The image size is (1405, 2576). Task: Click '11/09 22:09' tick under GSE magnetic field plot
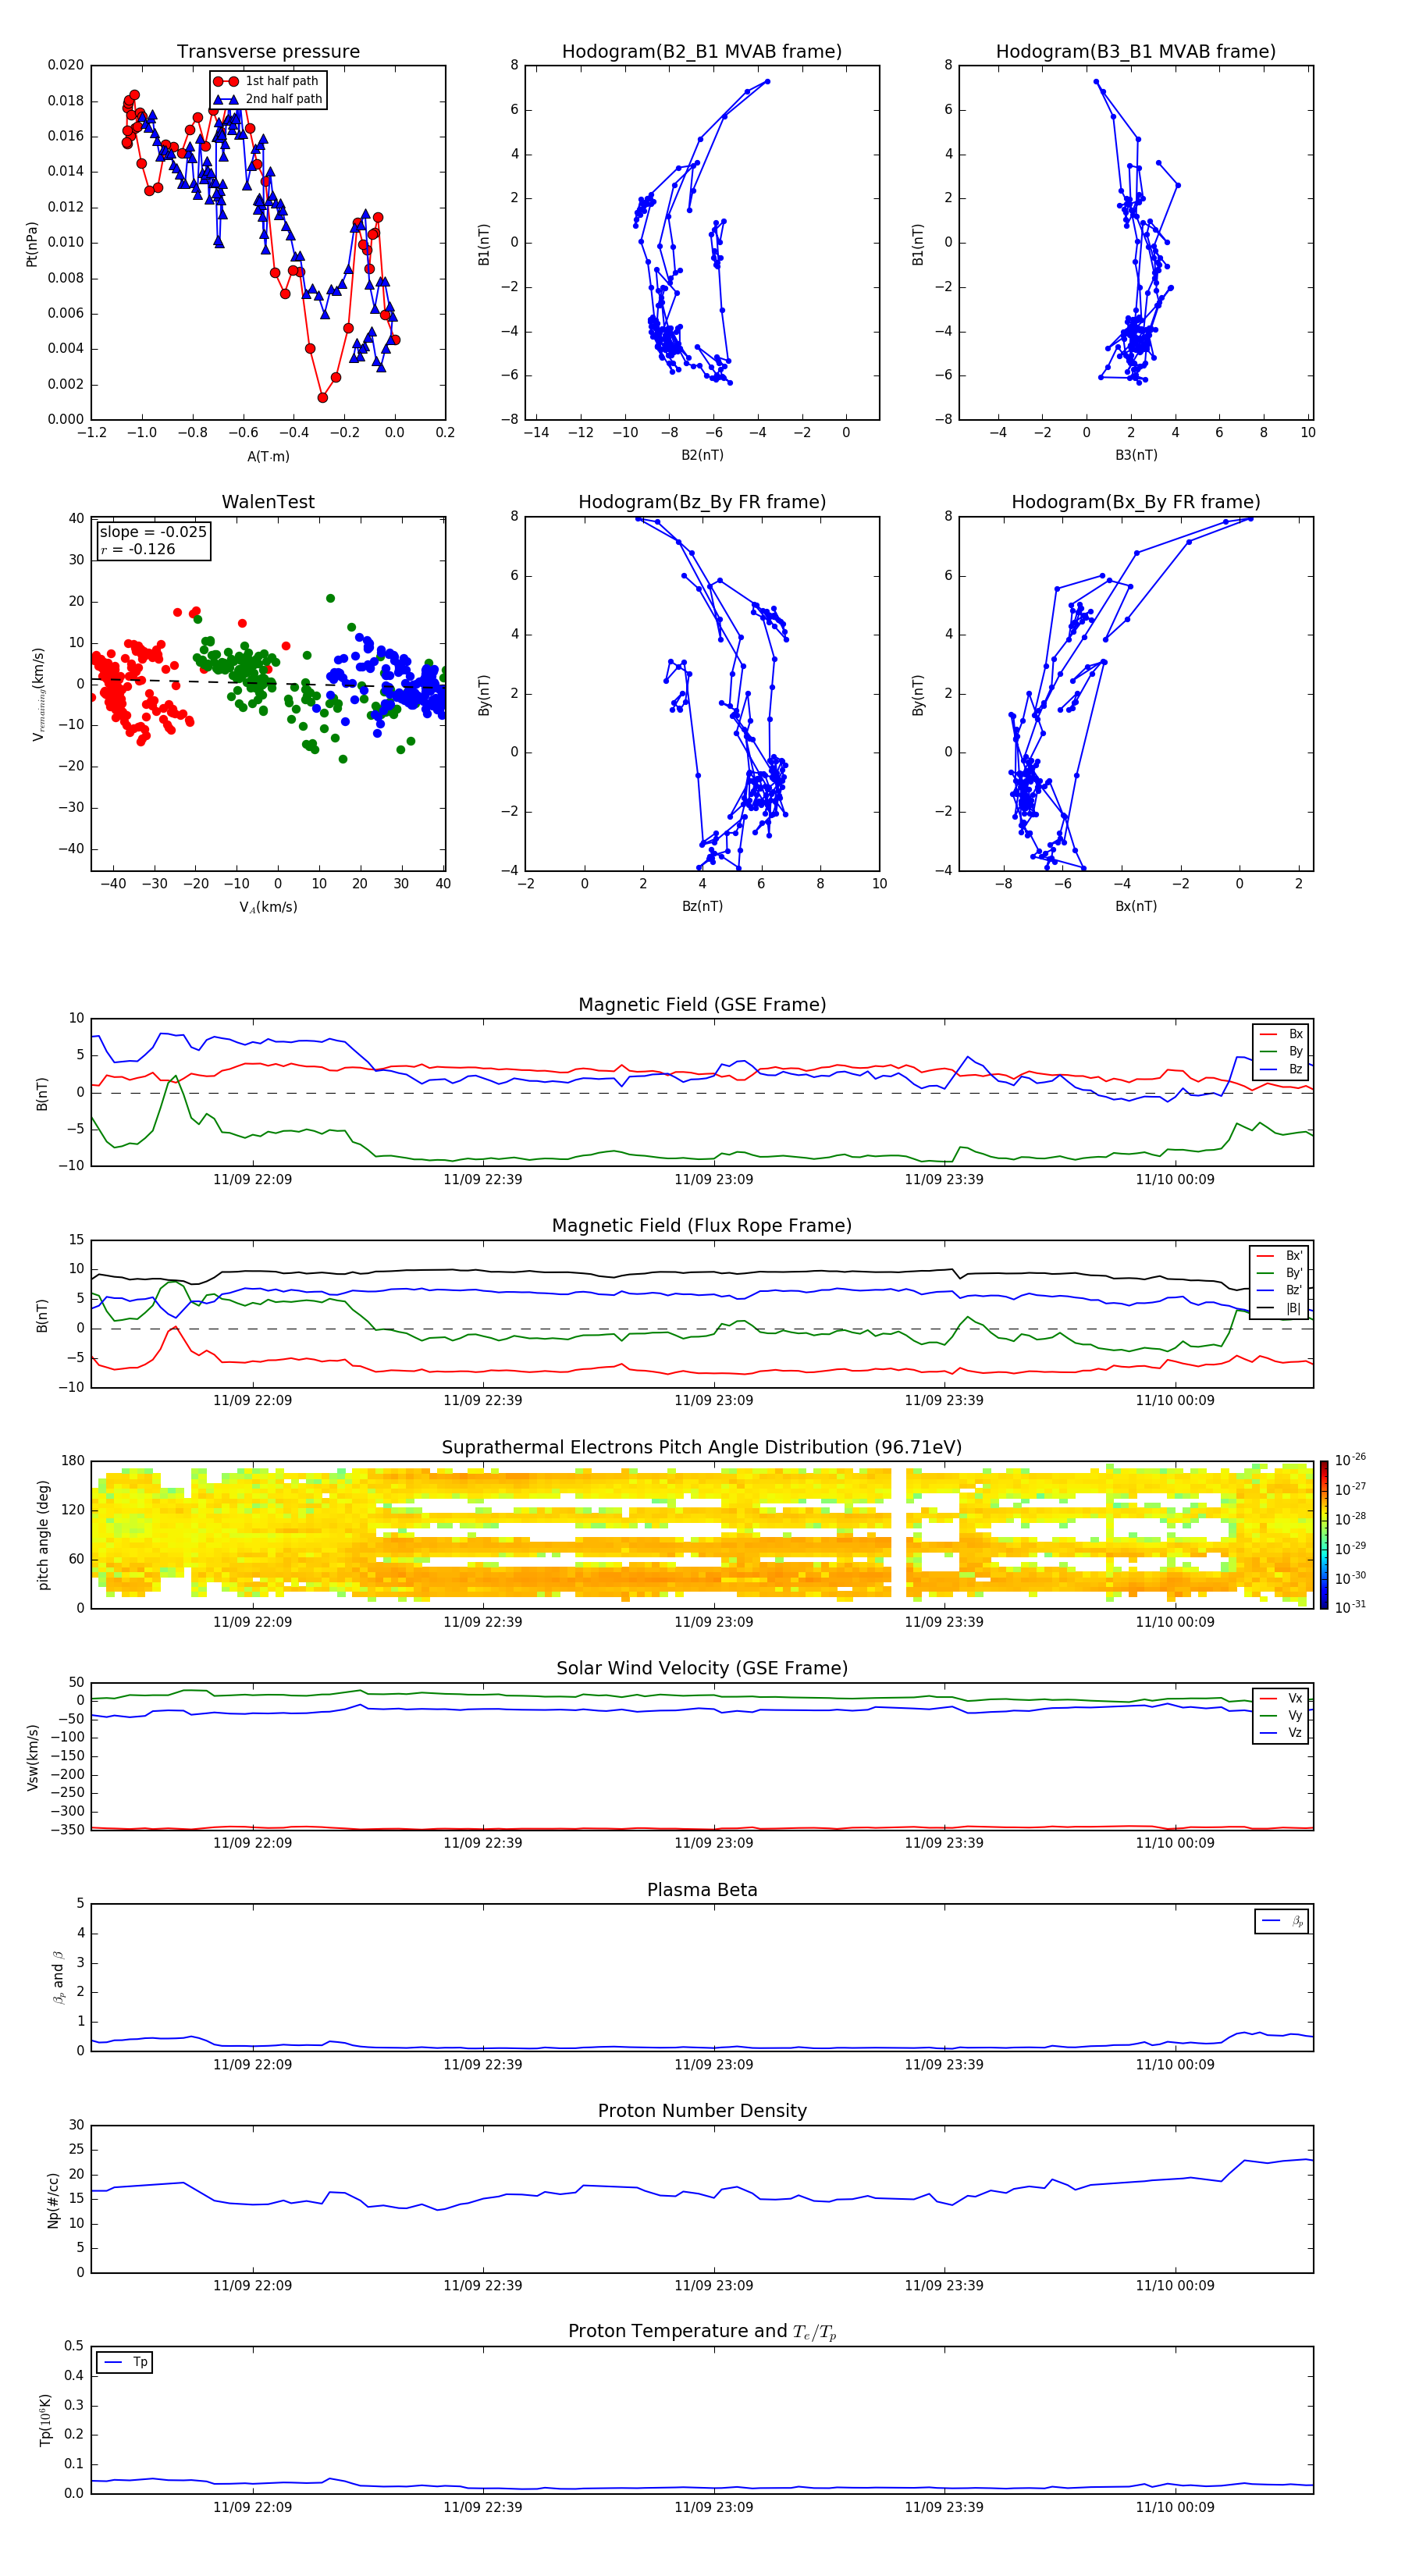coord(252,1180)
